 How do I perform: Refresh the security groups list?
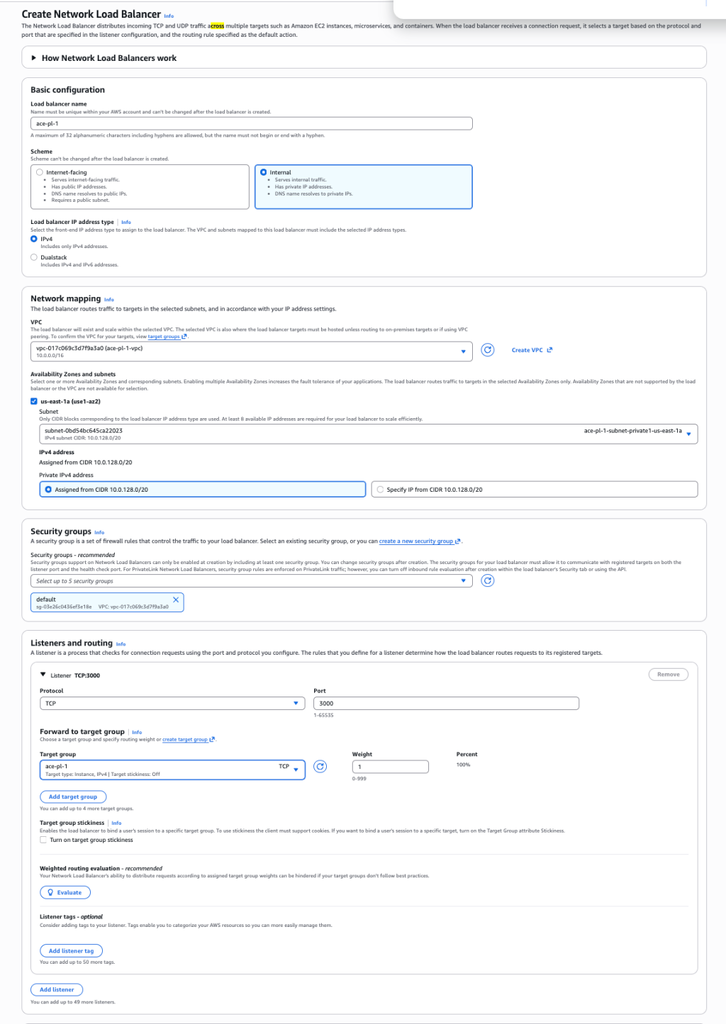(487, 578)
